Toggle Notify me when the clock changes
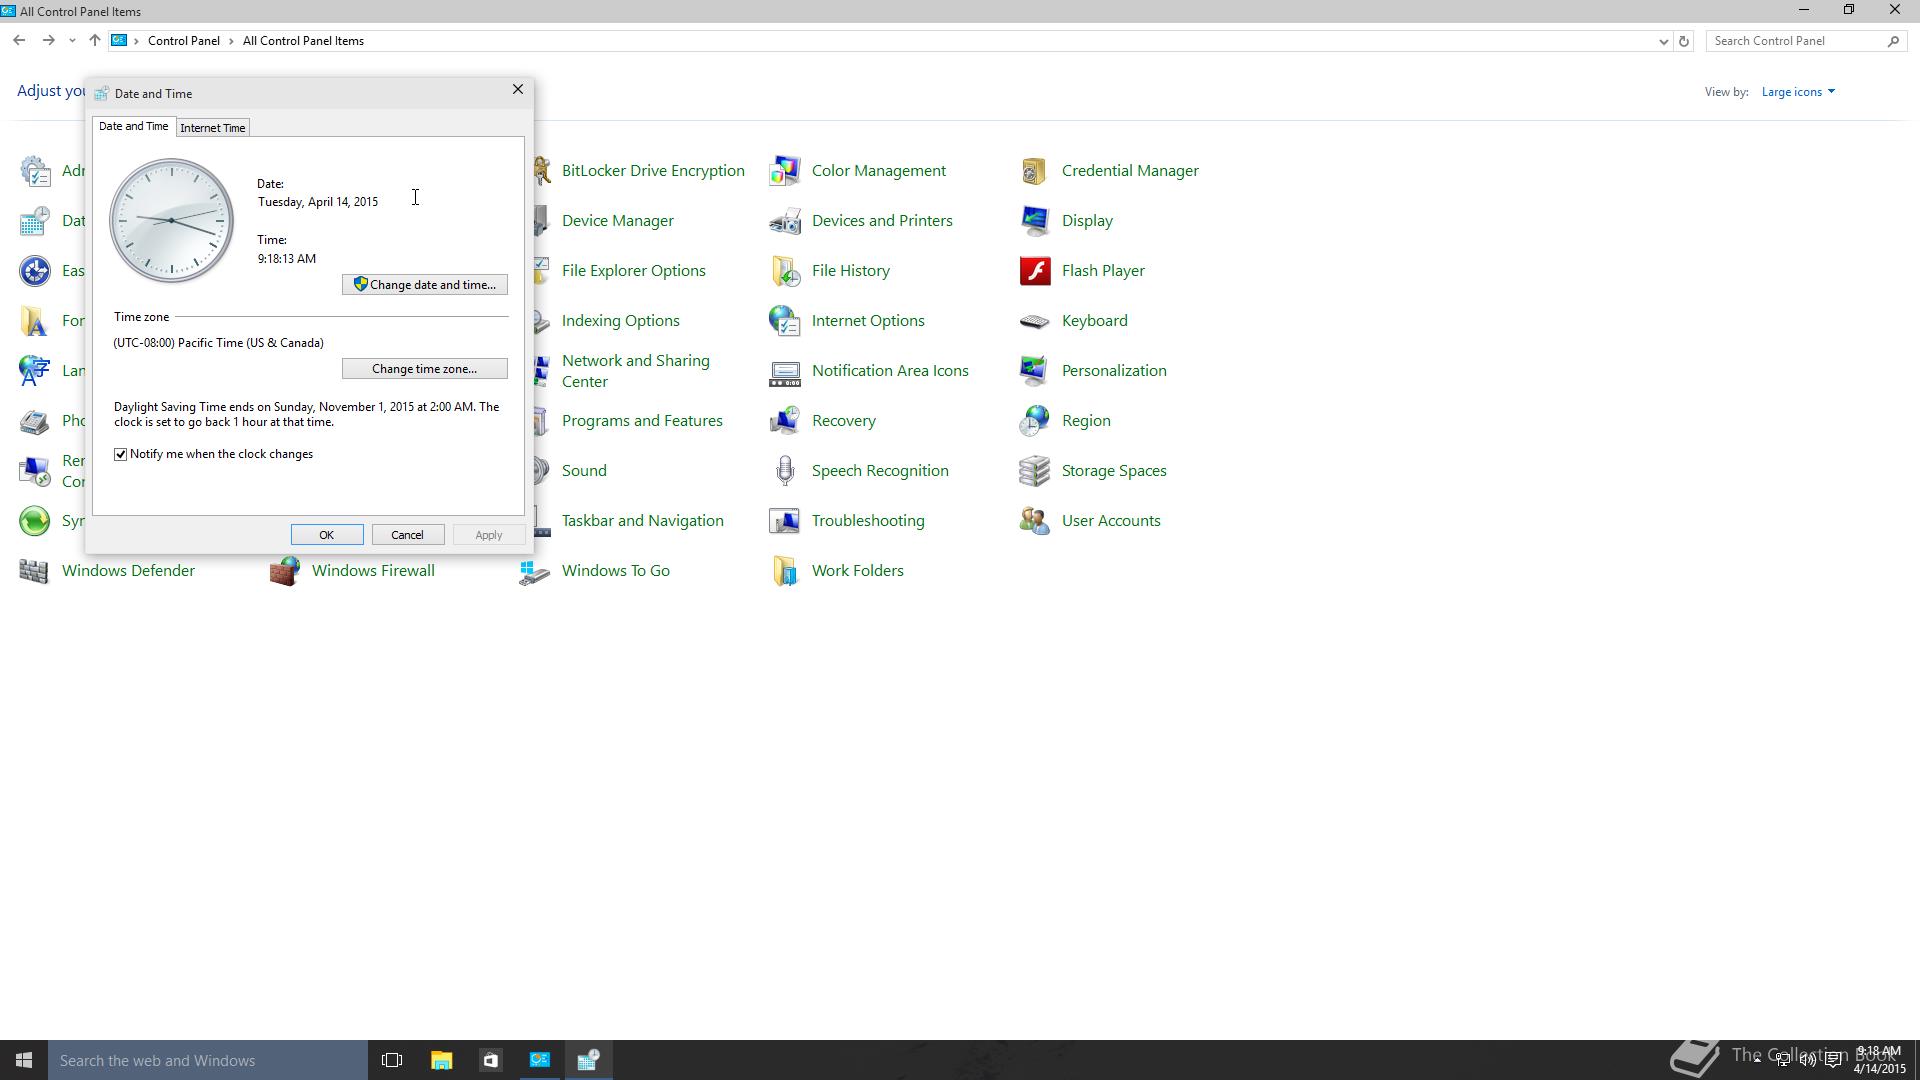 [x=121, y=454]
